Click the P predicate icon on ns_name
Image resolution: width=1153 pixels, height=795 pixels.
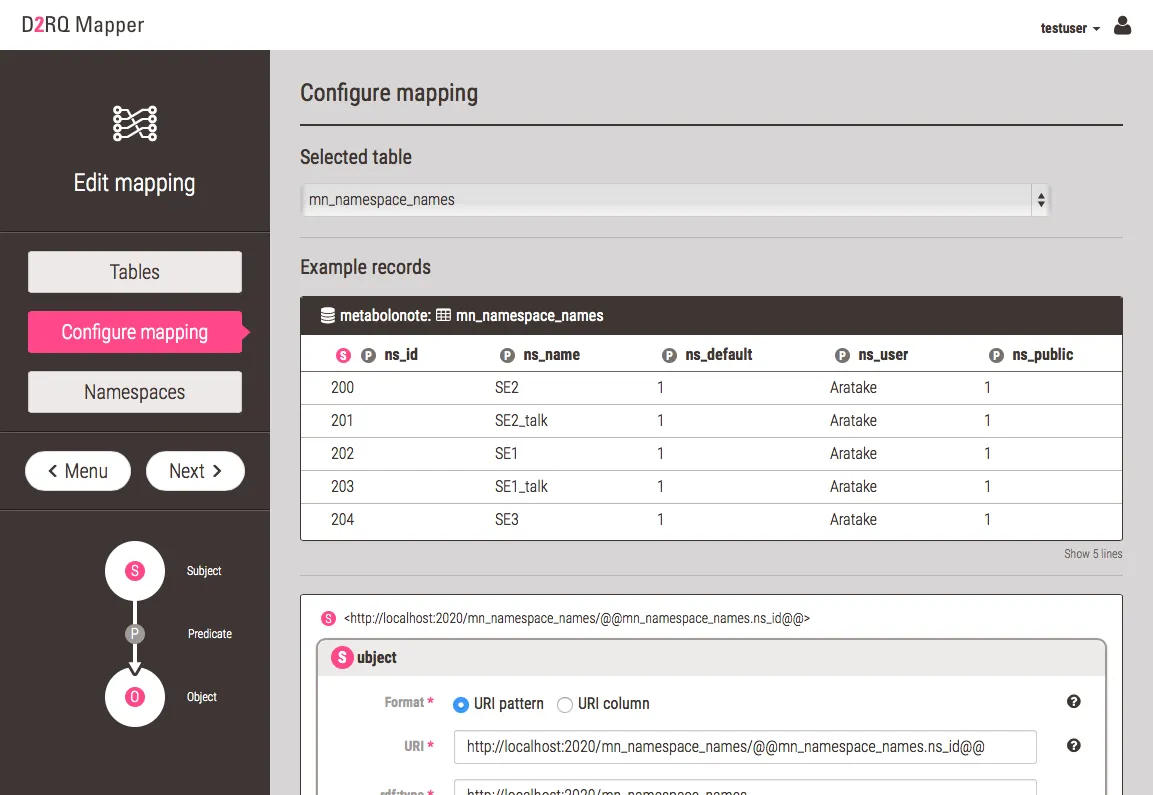click(x=507, y=355)
